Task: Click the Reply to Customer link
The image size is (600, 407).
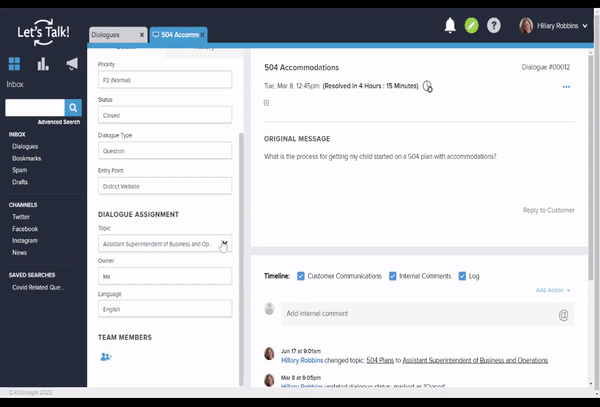Action: pyautogui.click(x=548, y=210)
